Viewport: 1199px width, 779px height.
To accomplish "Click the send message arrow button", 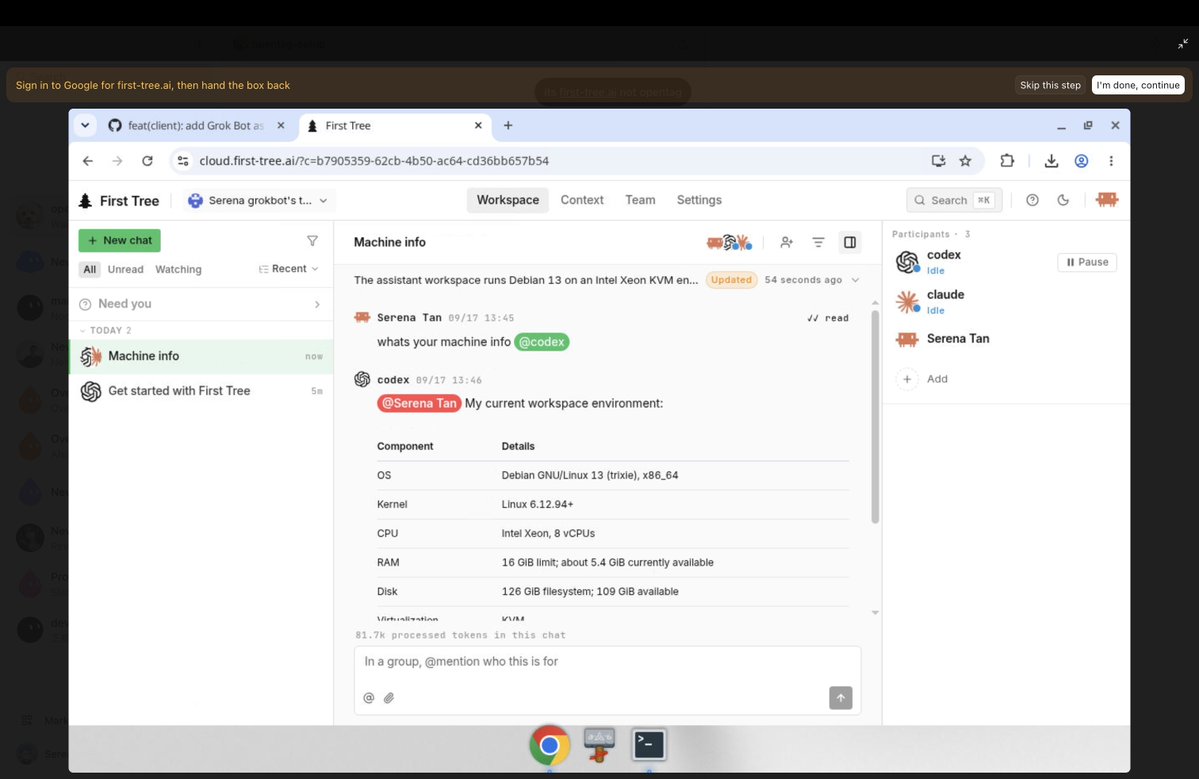I will 840,697.
